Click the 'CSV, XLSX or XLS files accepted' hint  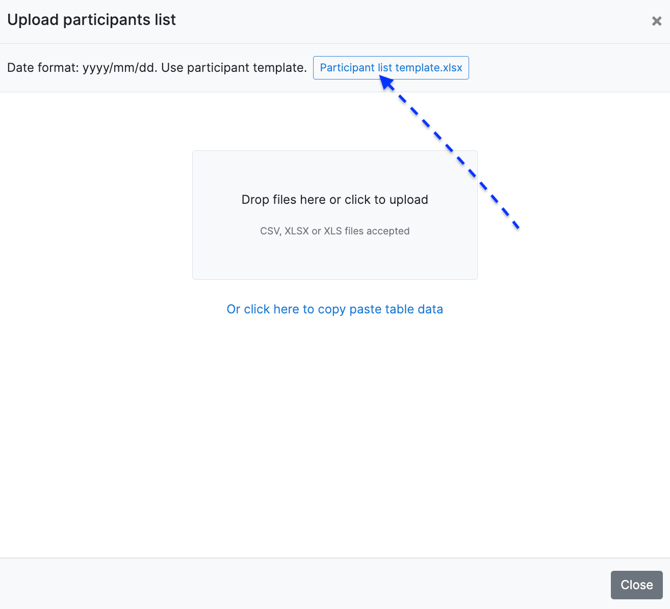335,231
